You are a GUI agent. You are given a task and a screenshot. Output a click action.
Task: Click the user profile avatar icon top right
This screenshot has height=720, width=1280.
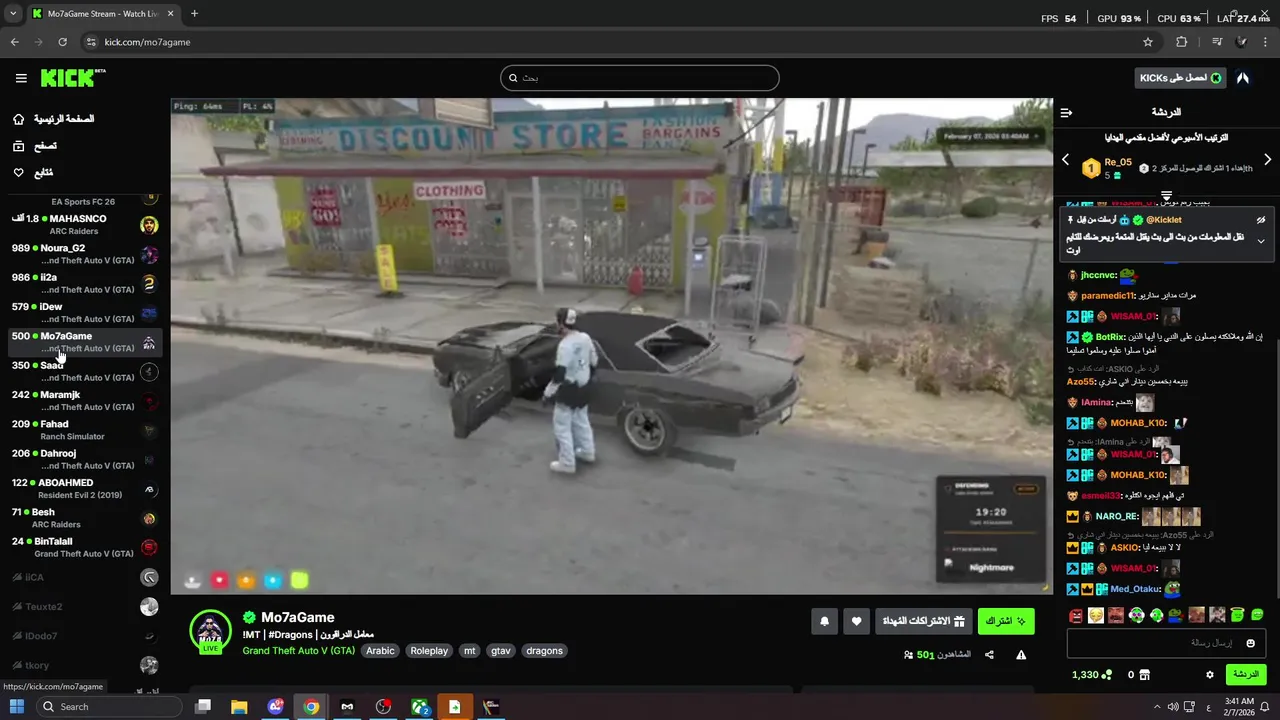[x=1243, y=78]
